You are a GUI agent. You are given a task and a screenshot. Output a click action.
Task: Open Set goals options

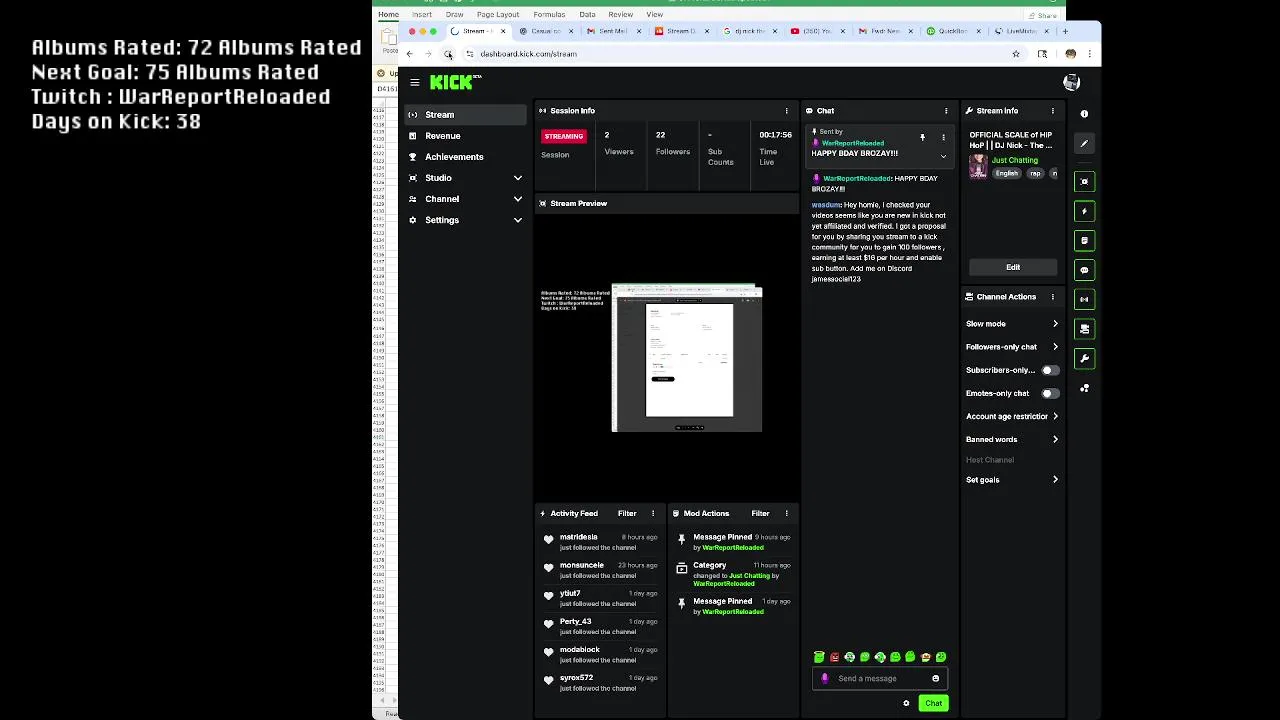pos(1012,480)
